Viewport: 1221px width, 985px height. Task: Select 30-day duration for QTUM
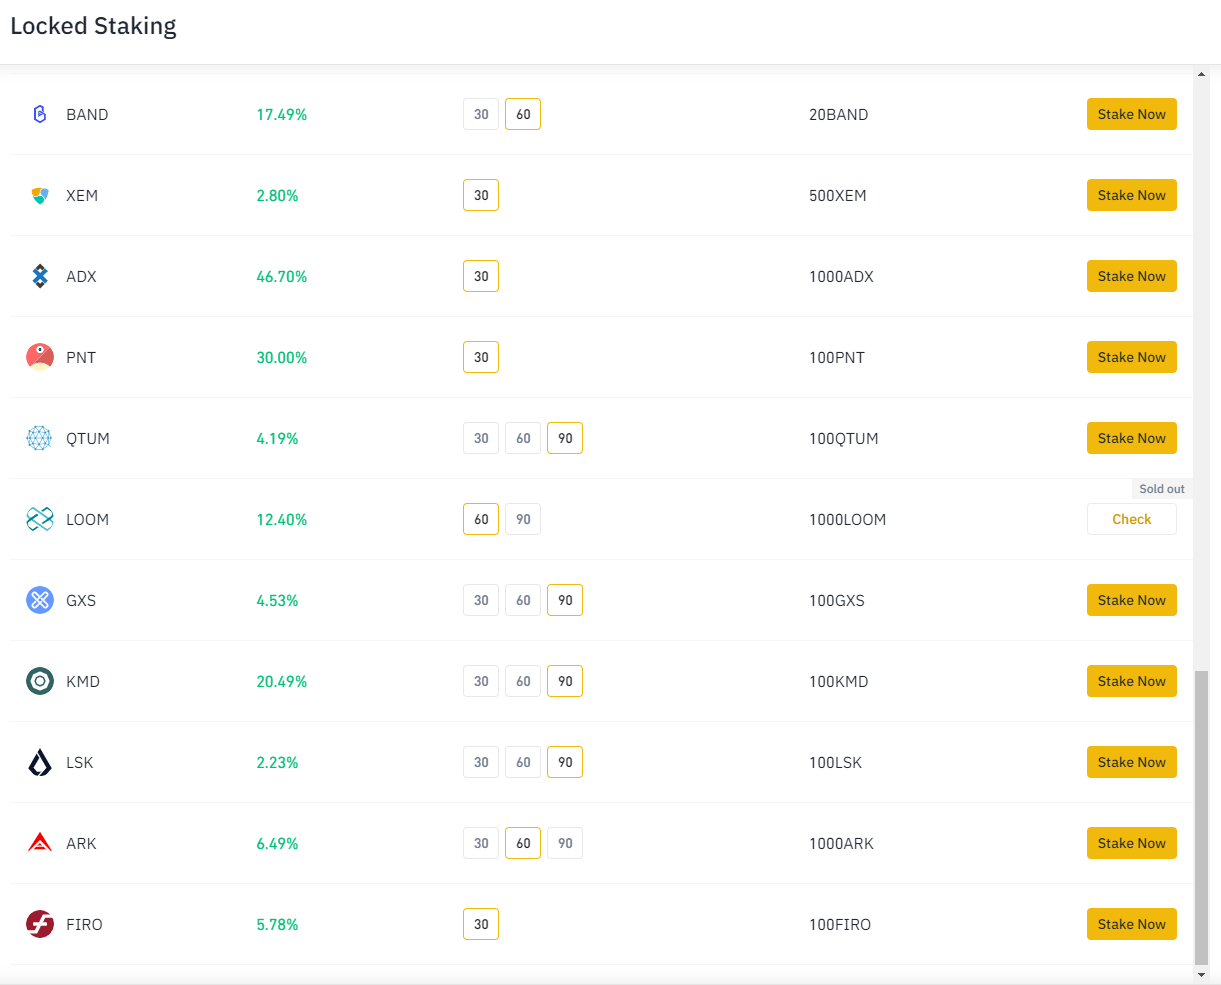481,438
